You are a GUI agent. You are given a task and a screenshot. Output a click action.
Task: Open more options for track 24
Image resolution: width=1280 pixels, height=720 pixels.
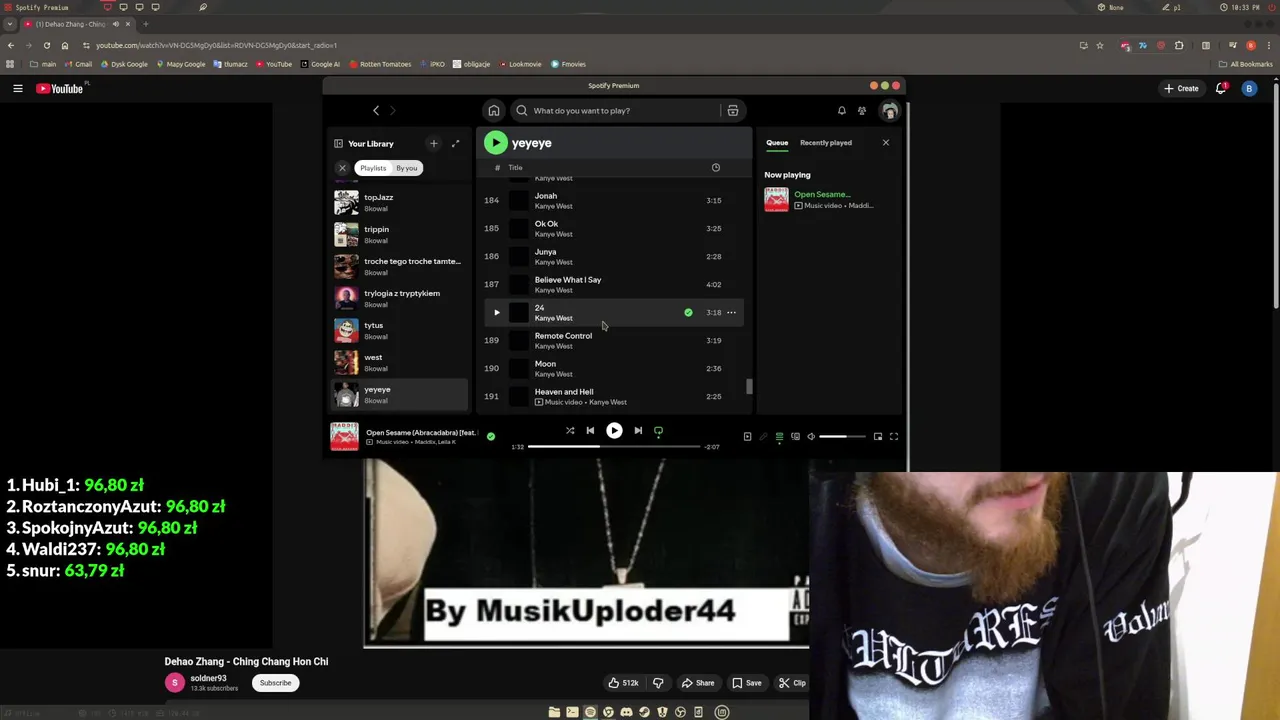[x=731, y=313]
